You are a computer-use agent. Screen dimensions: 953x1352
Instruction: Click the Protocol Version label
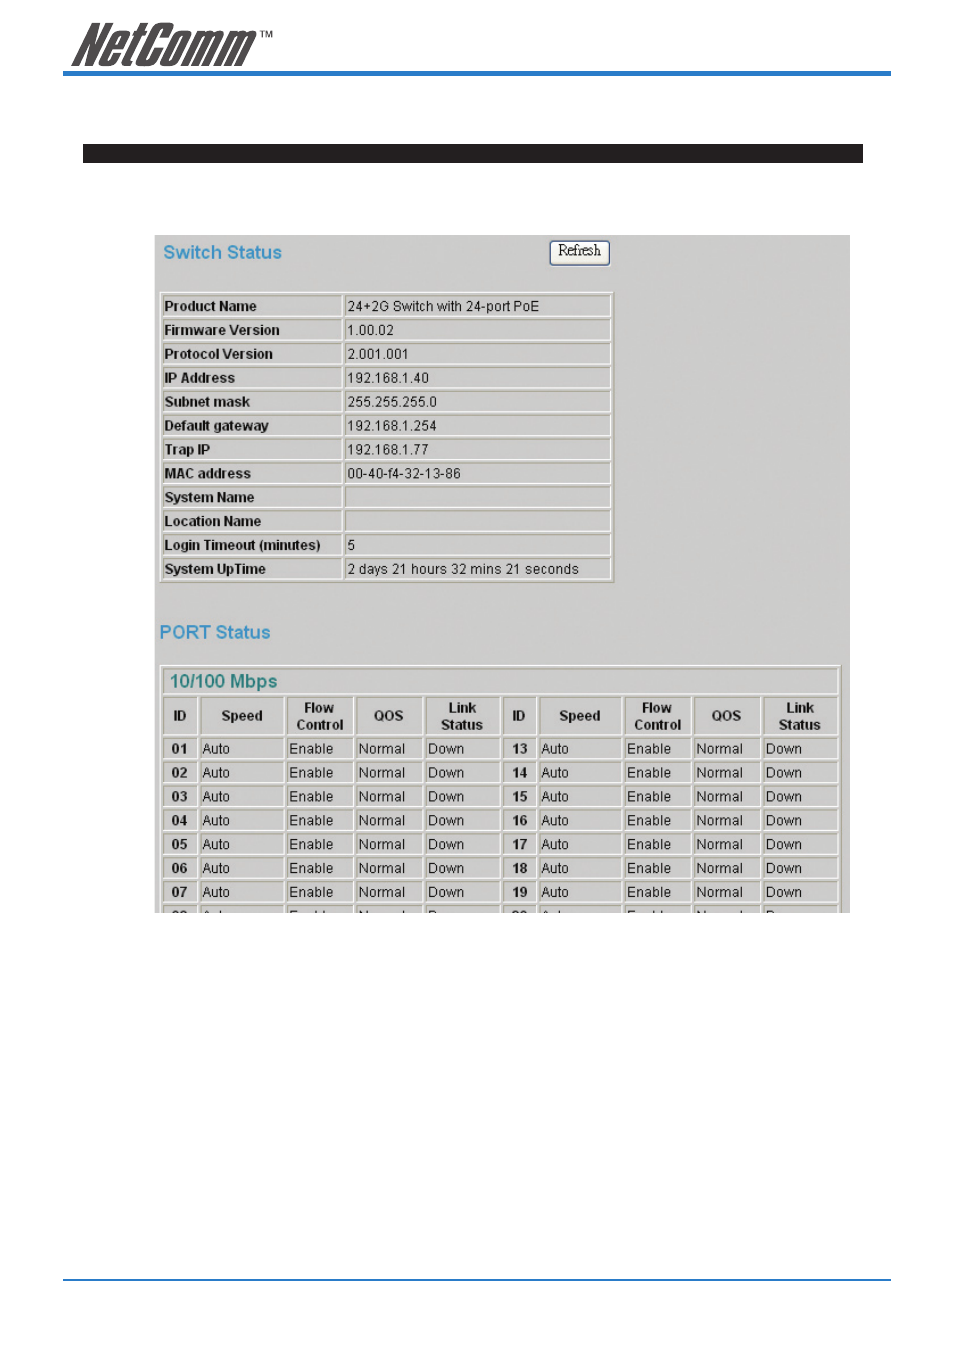click(218, 354)
